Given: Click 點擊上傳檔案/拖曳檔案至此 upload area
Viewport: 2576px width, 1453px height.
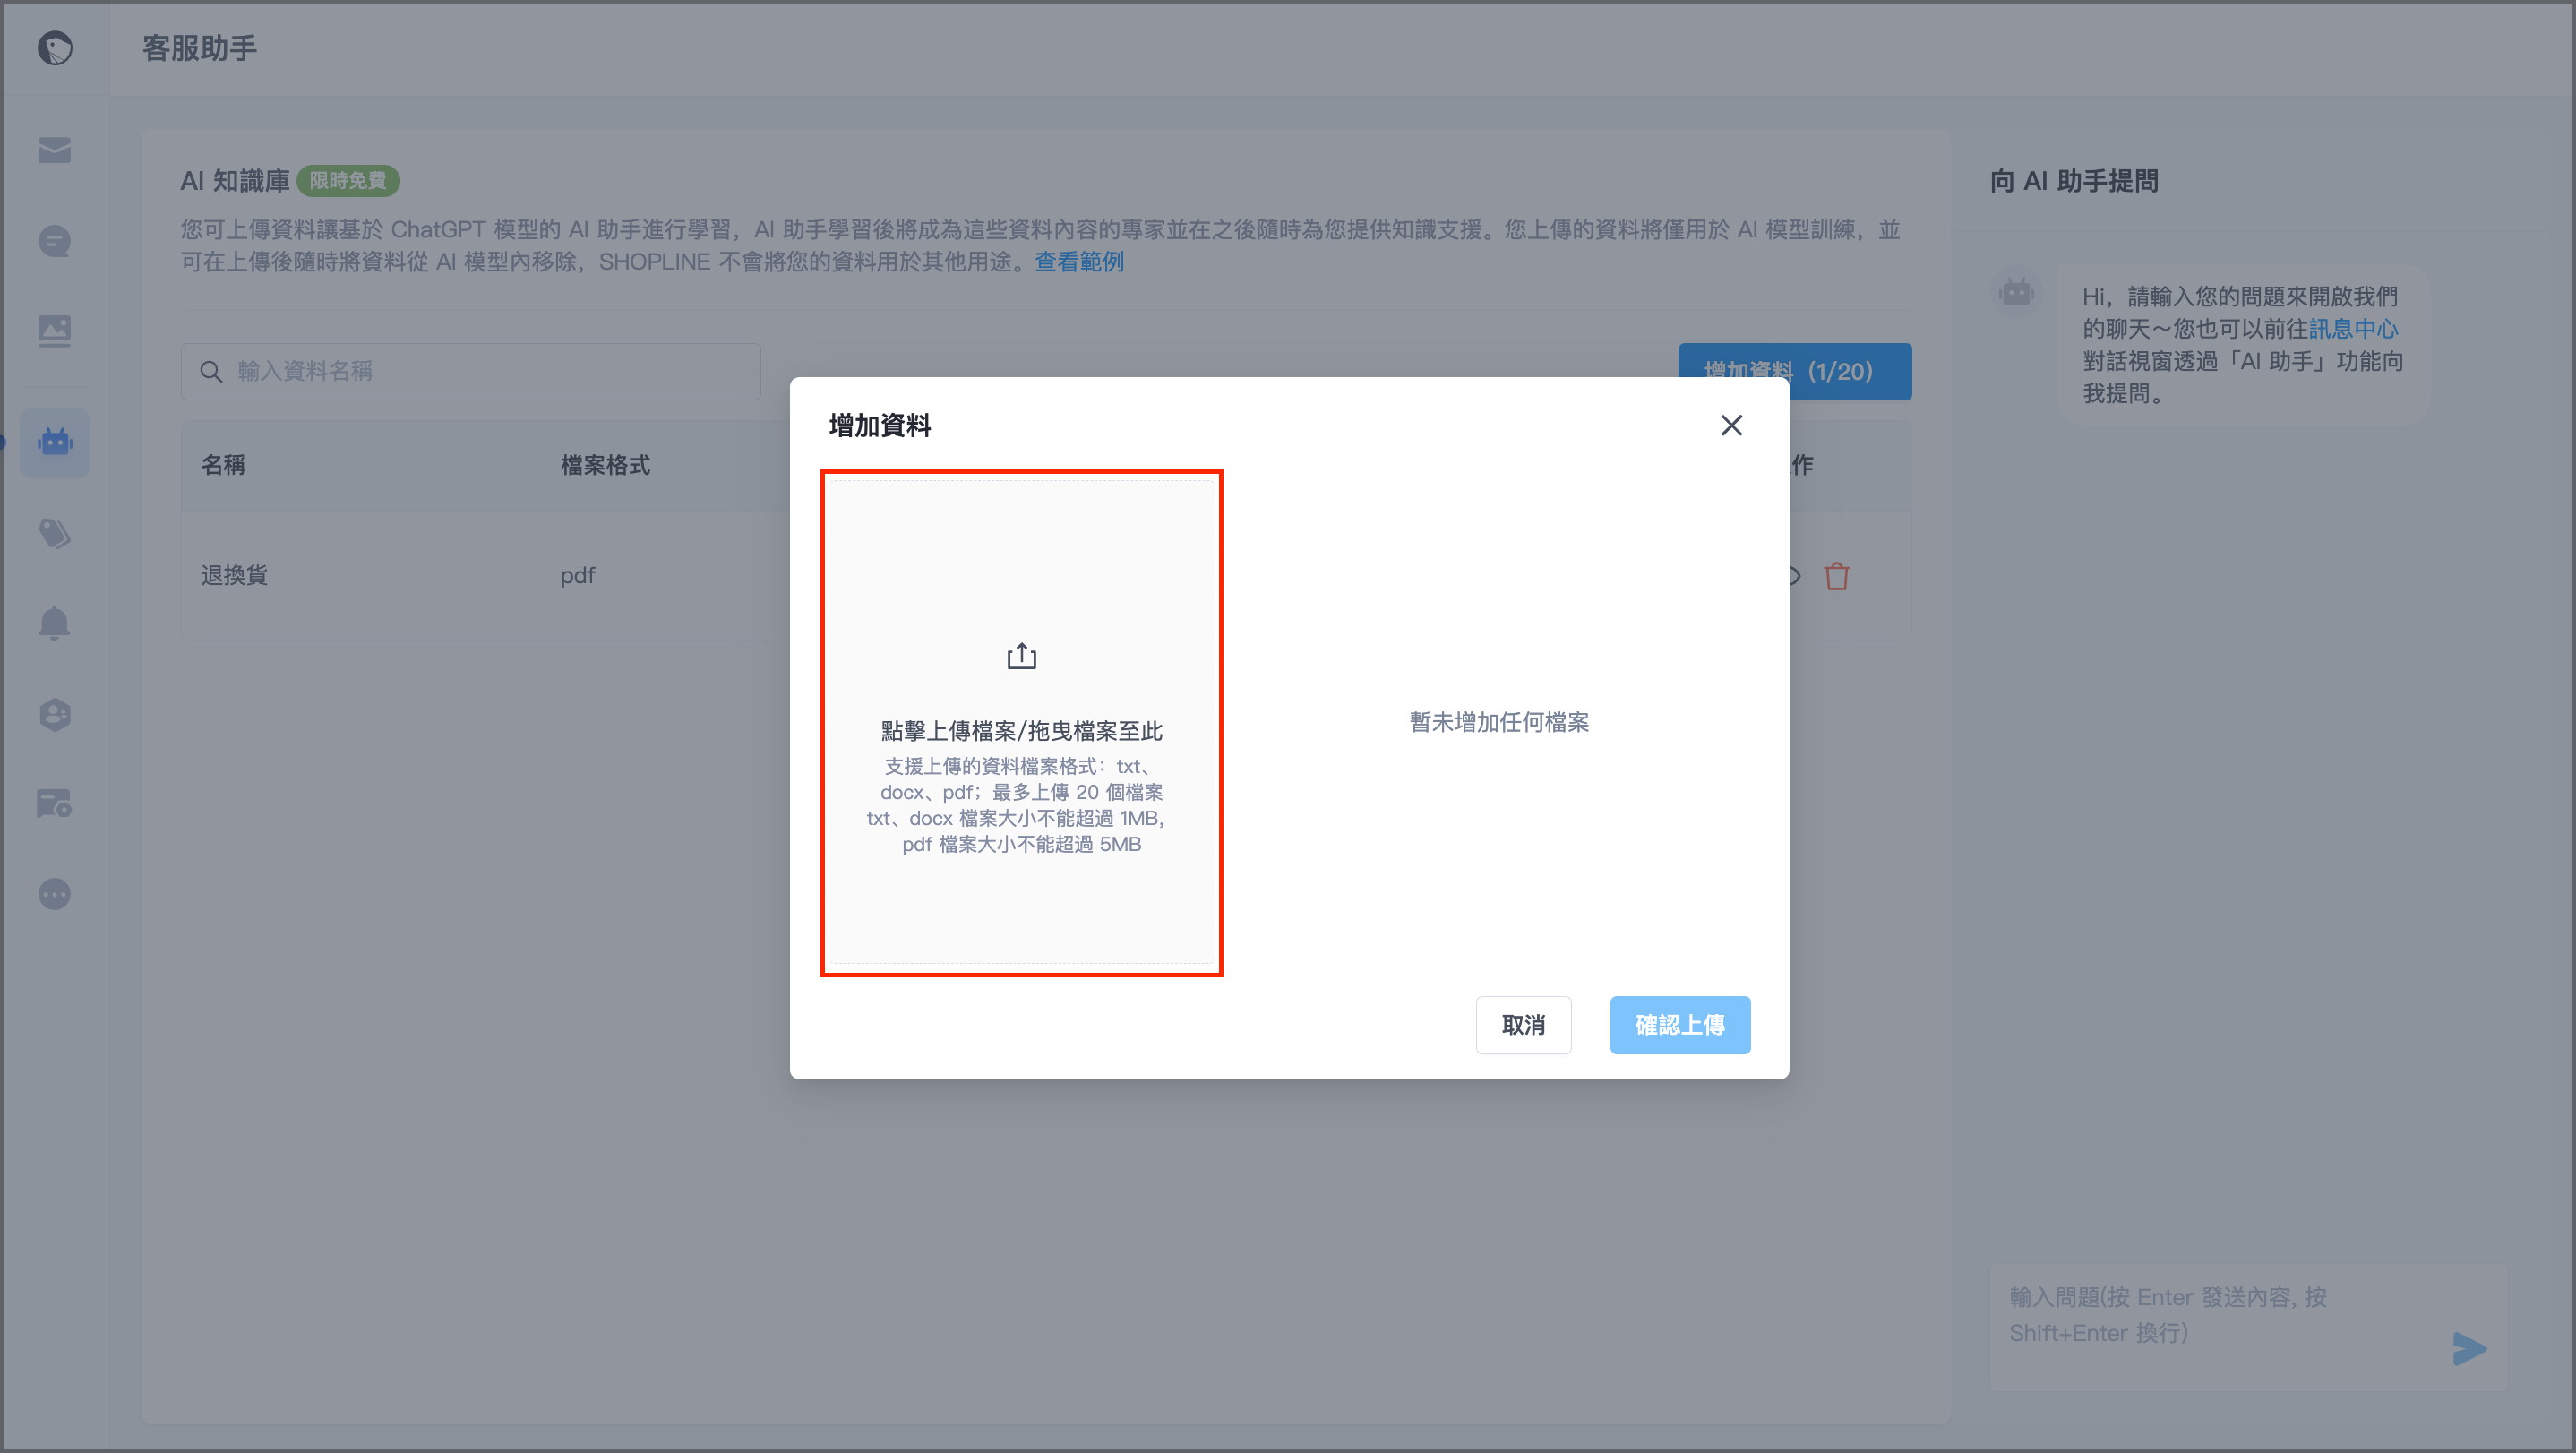Looking at the screenshot, I should pyautogui.click(x=1021, y=722).
